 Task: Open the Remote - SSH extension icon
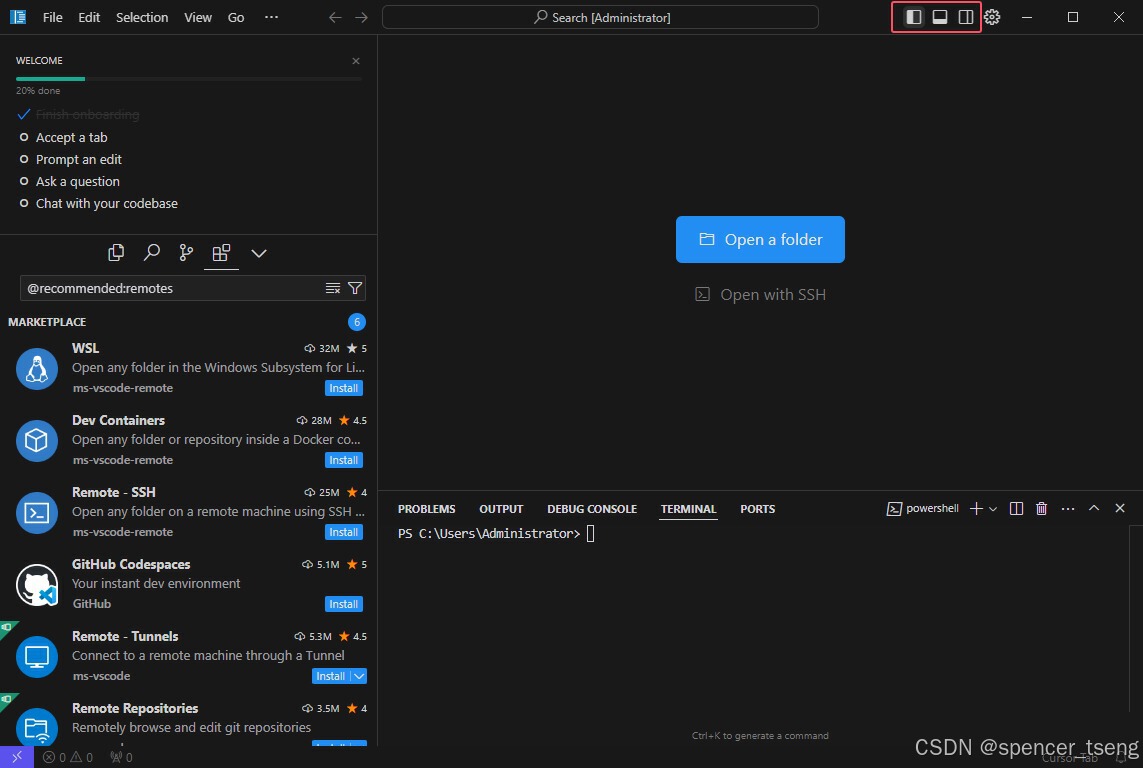[x=36, y=512]
